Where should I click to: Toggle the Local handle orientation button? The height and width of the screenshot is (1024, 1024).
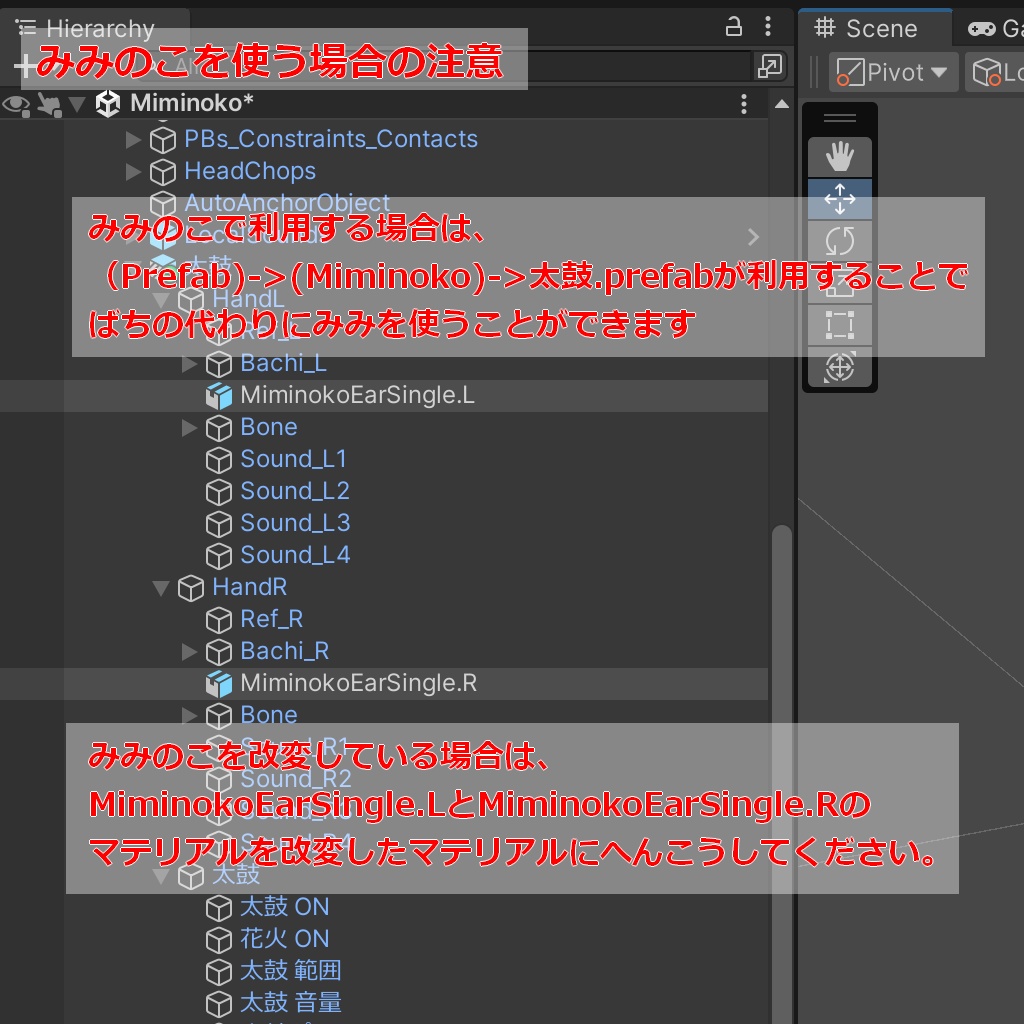click(1000, 72)
